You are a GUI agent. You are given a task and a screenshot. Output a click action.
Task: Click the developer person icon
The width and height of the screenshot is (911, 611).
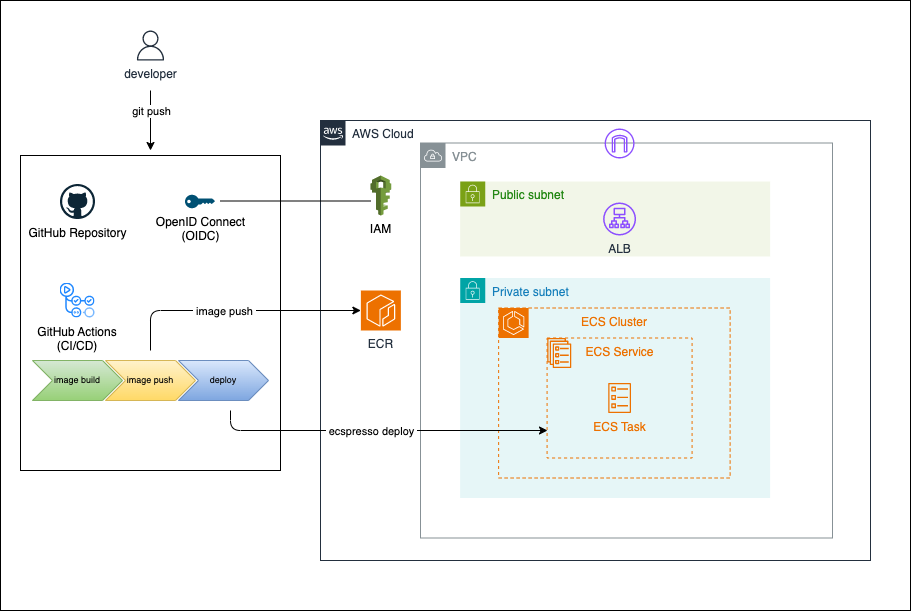(150, 47)
